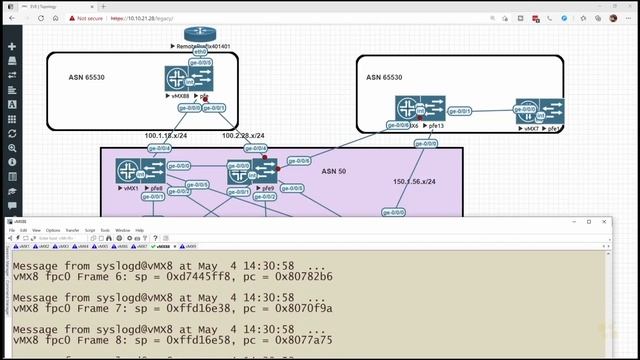Open the Window menu in terminal window

click(122, 230)
